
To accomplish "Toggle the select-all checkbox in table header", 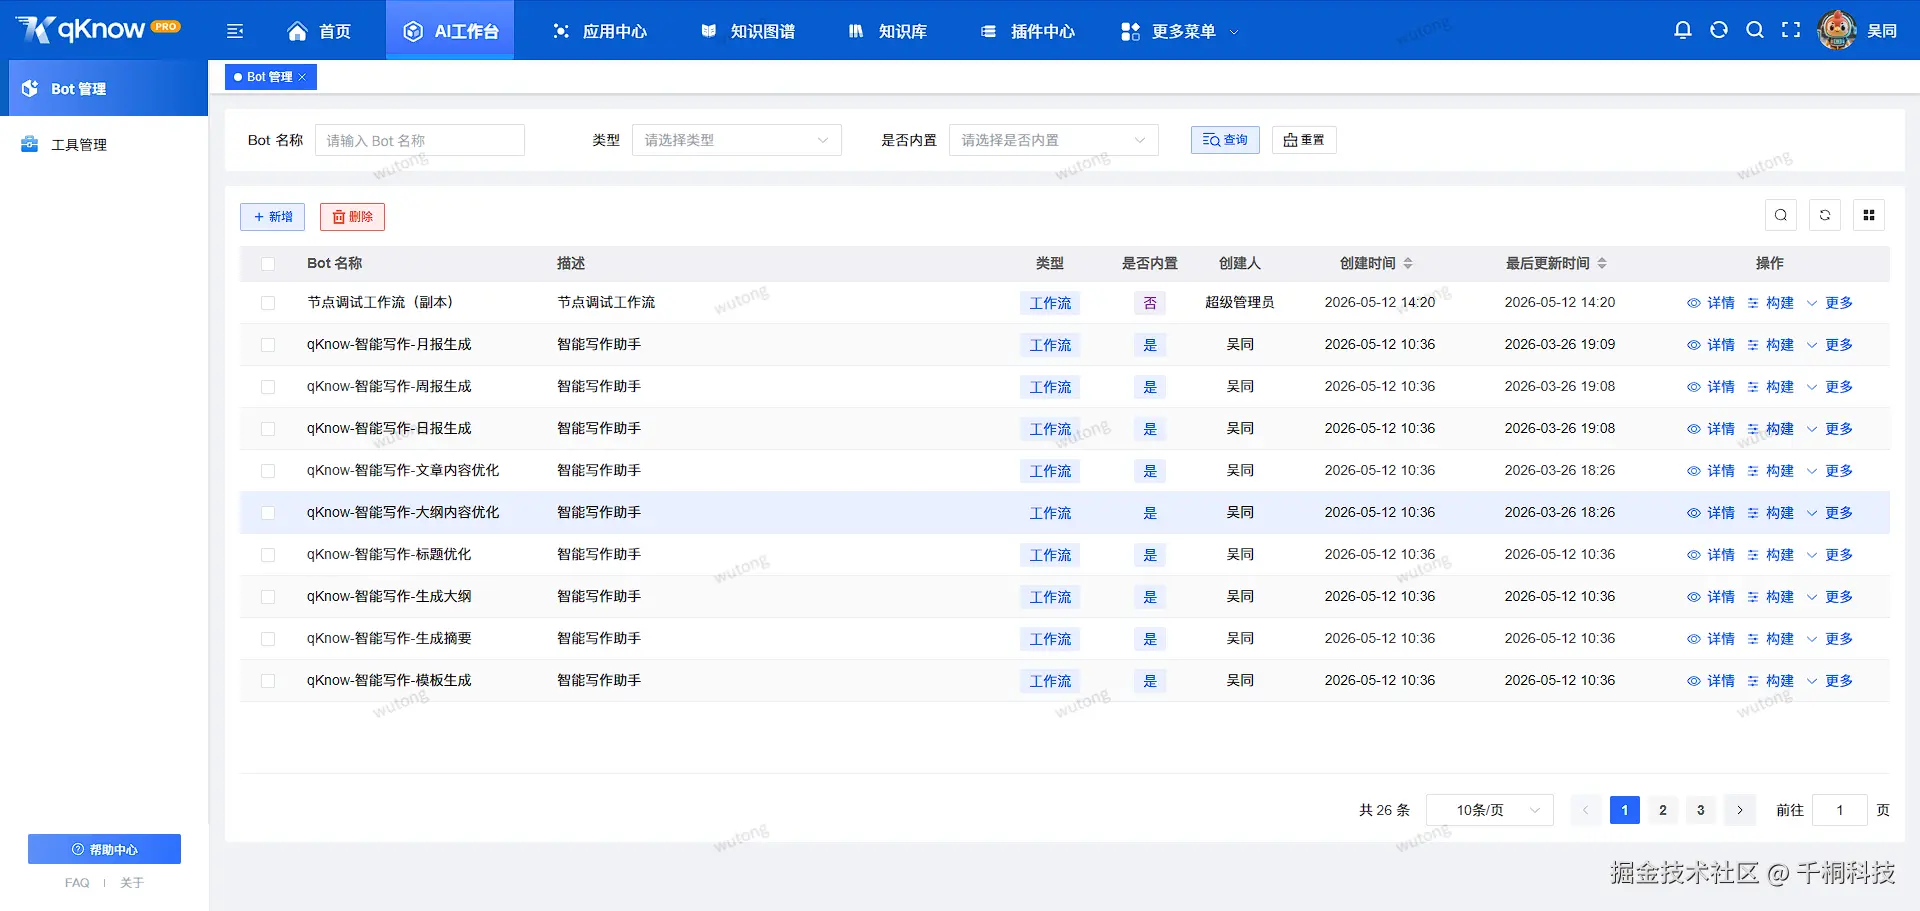I will coord(268,264).
